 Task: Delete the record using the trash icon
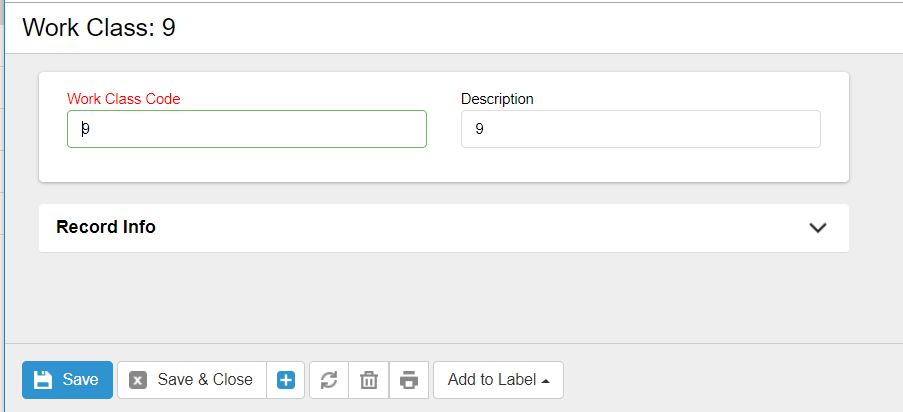coord(369,380)
